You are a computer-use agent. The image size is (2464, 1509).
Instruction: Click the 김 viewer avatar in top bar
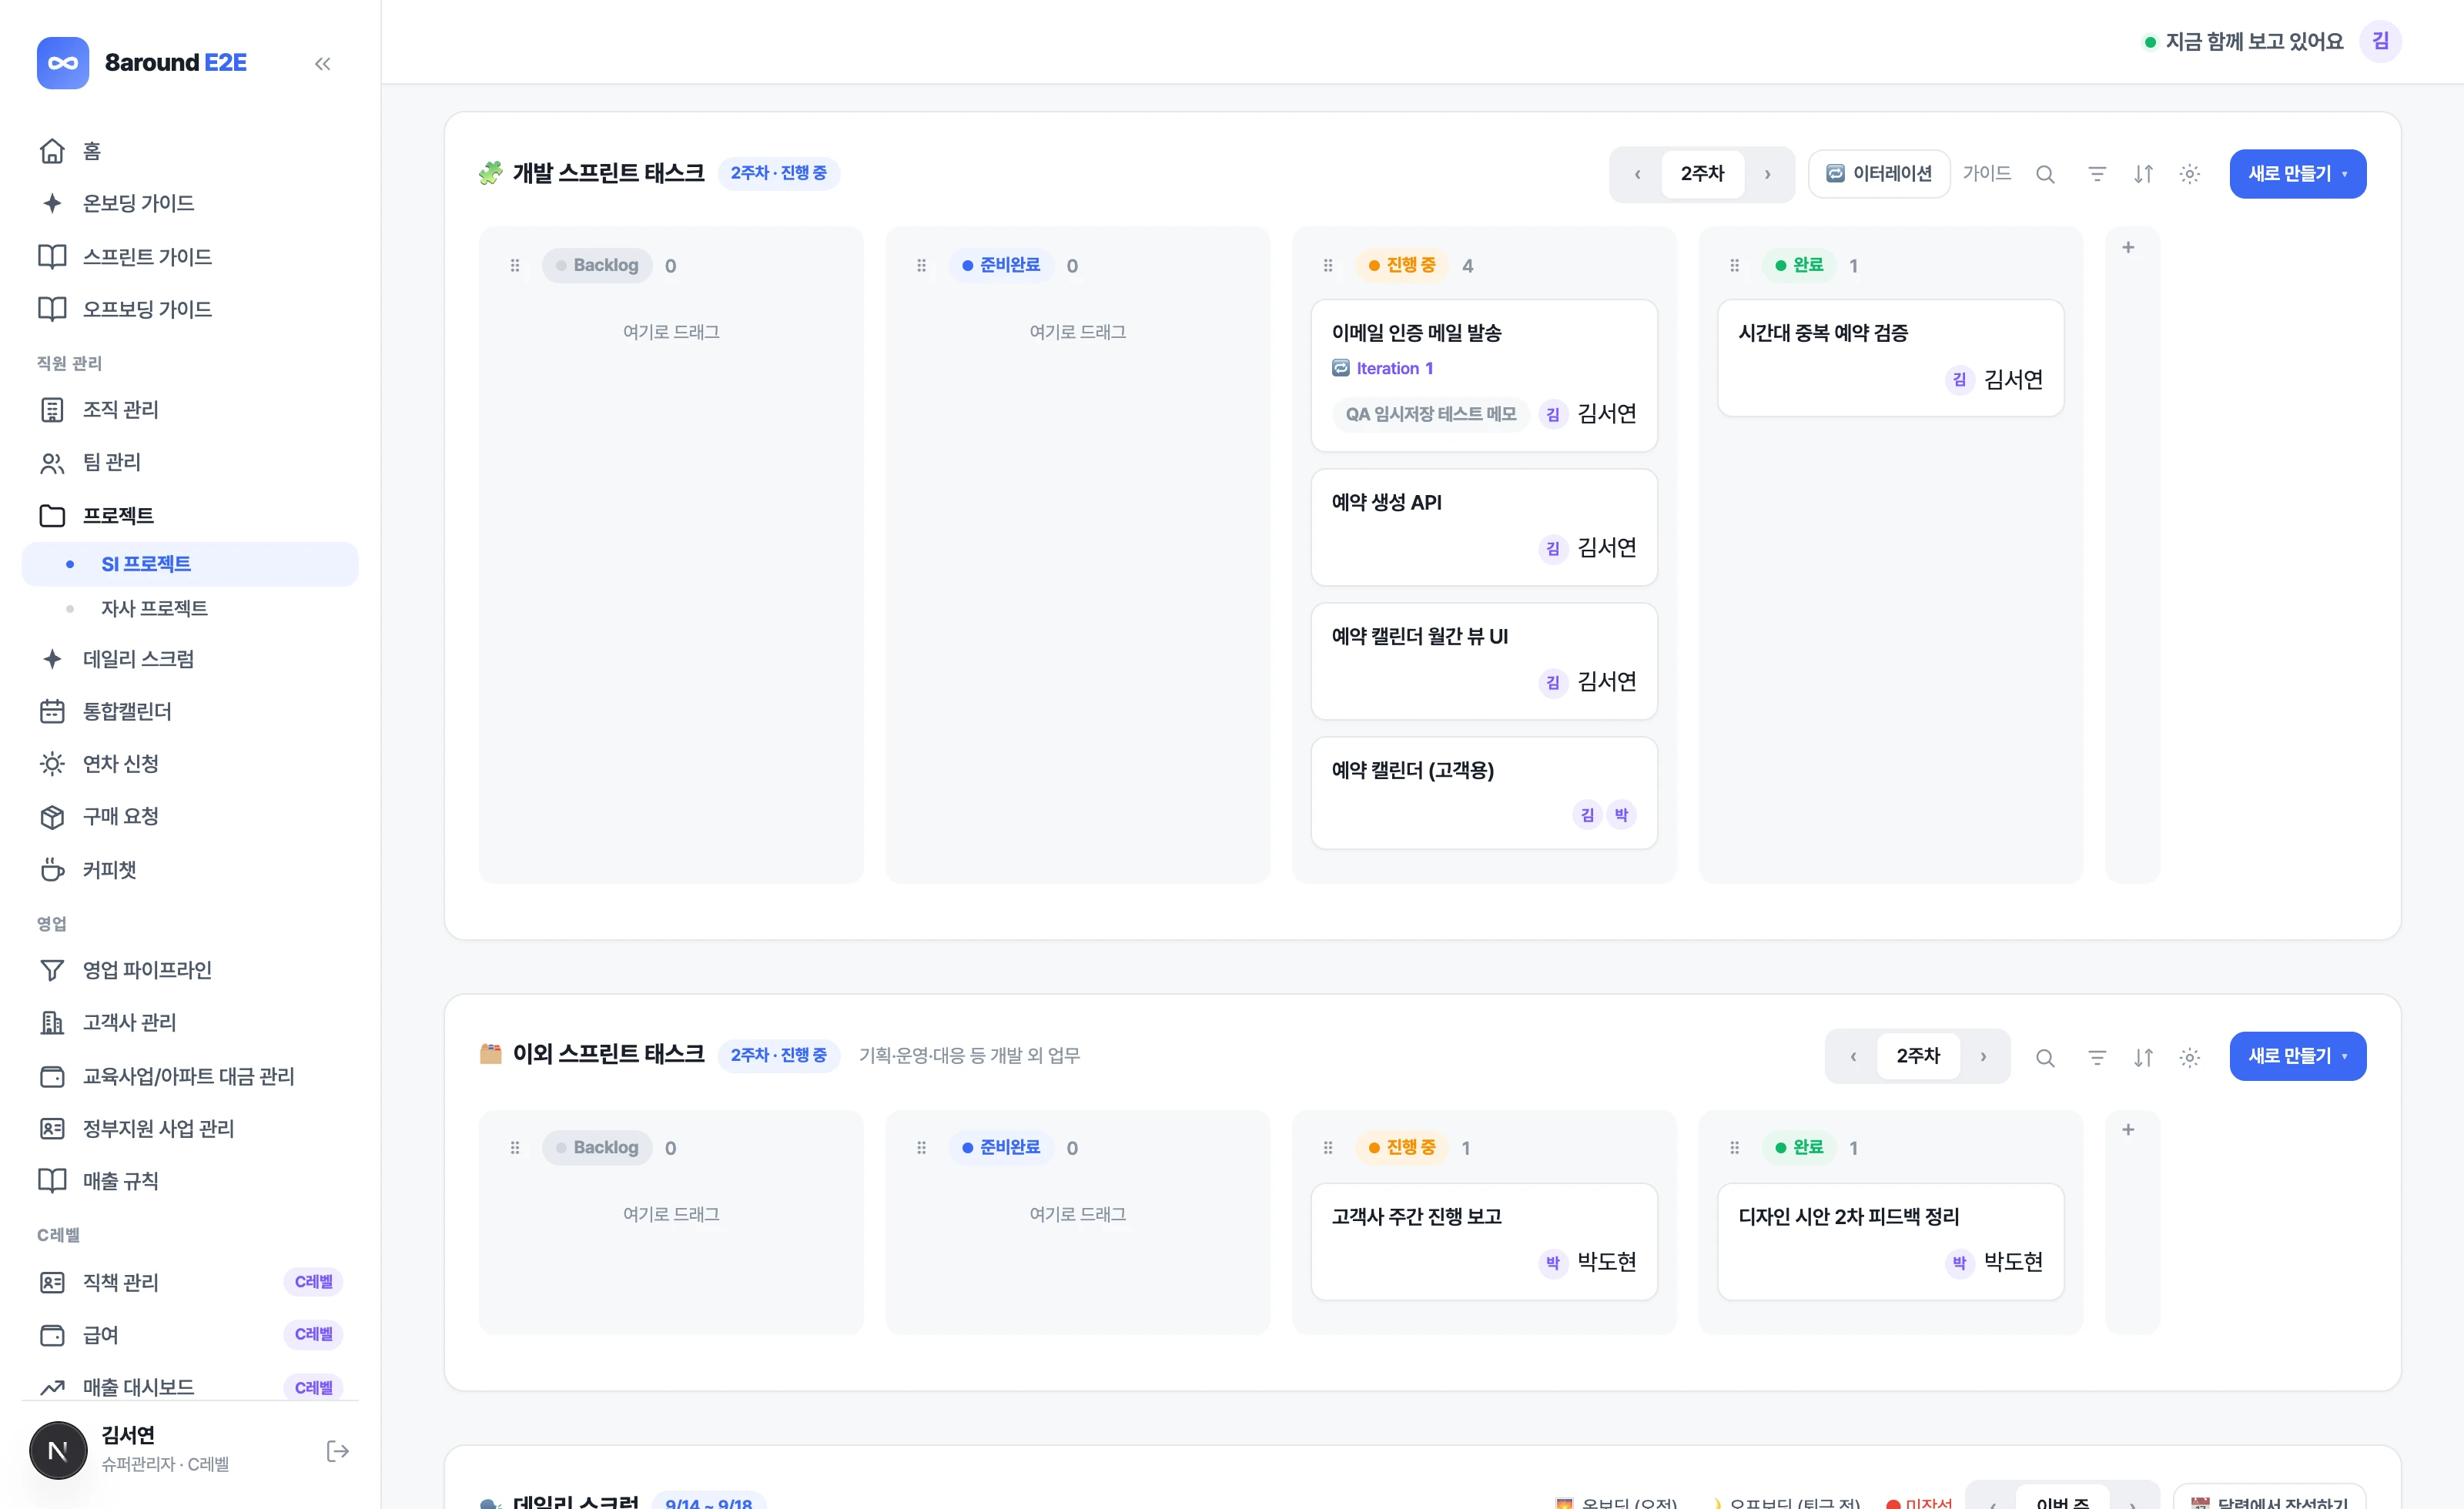coord(2380,41)
